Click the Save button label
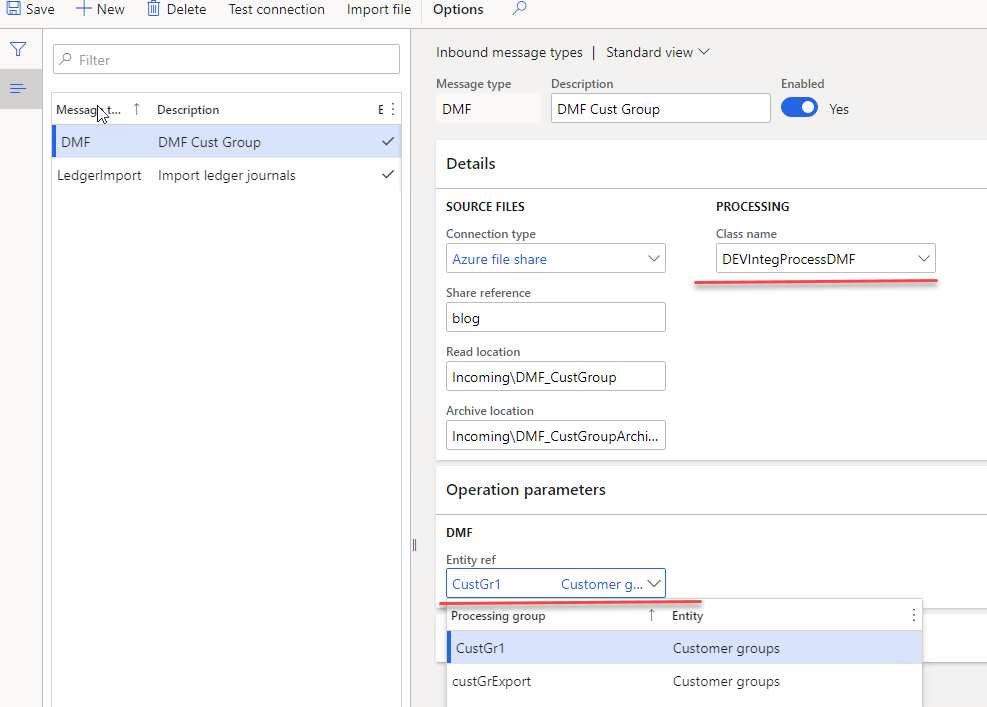The width and height of the screenshot is (987, 707). tap(40, 9)
